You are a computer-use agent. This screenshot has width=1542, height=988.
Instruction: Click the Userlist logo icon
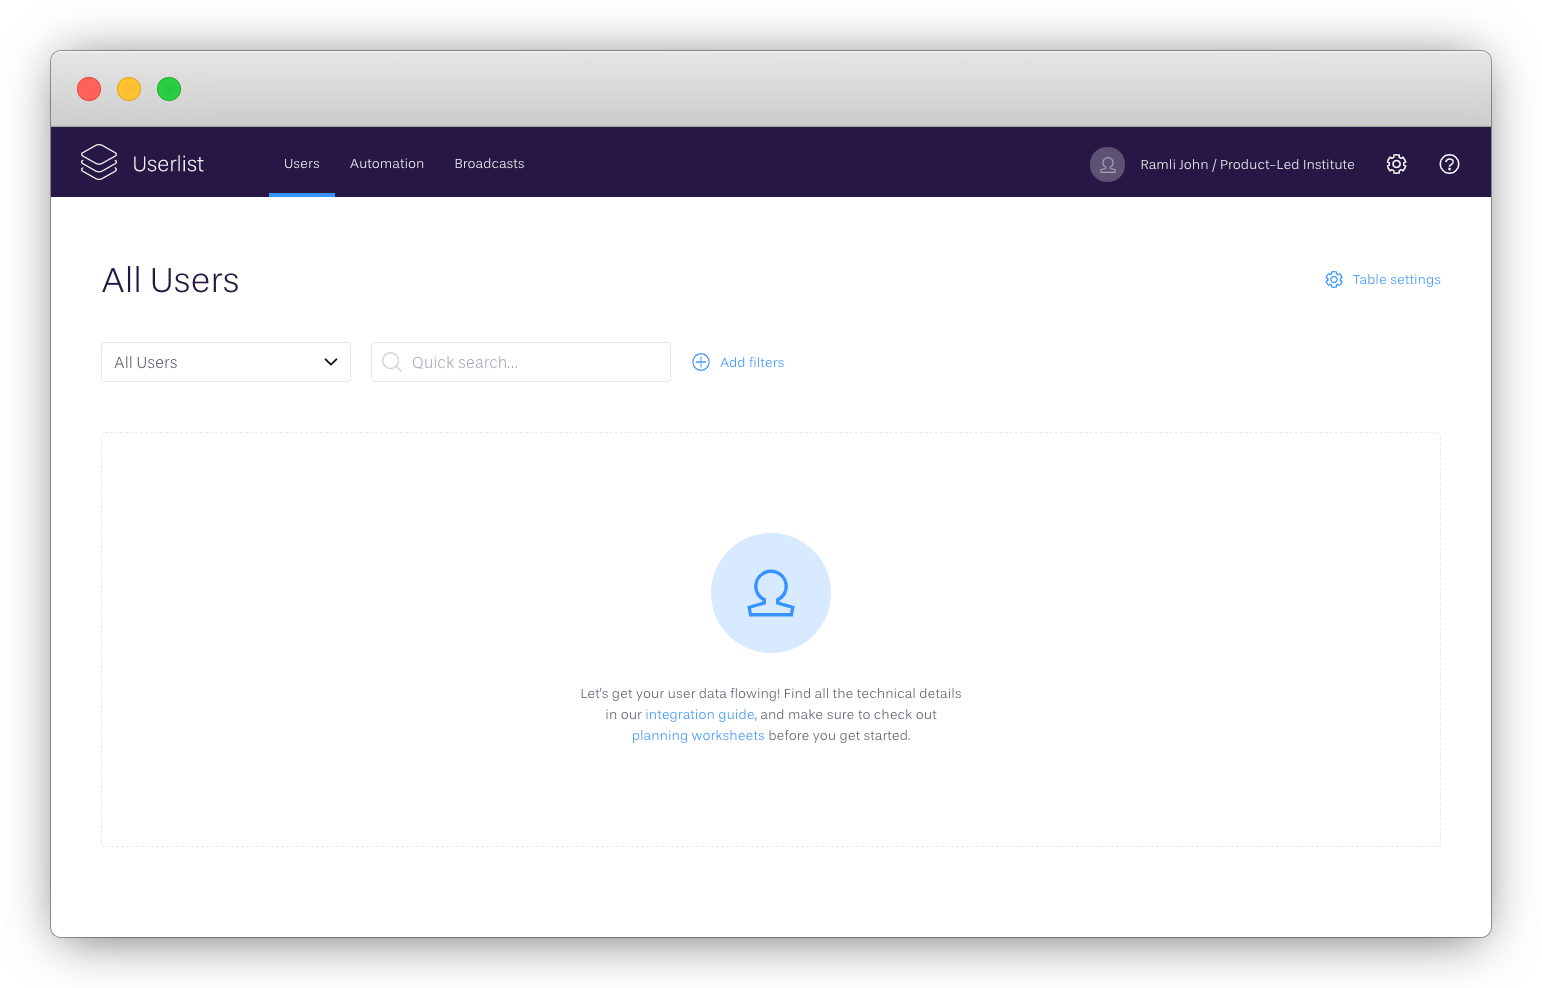[x=98, y=162]
